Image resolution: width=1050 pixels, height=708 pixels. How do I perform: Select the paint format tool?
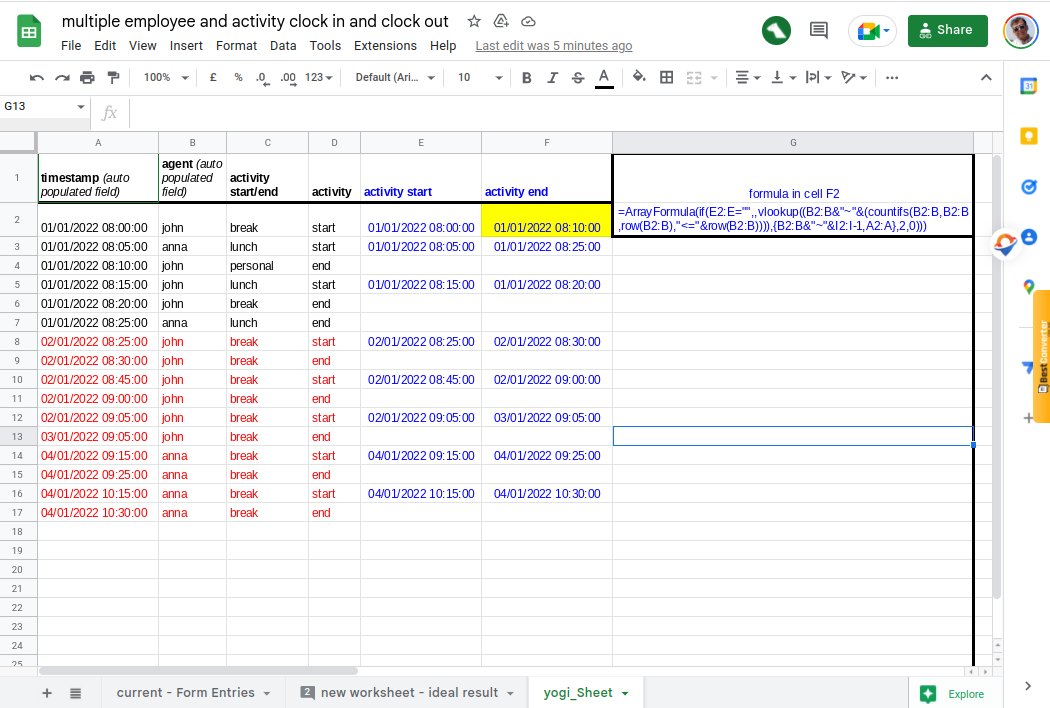tap(112, 77)
